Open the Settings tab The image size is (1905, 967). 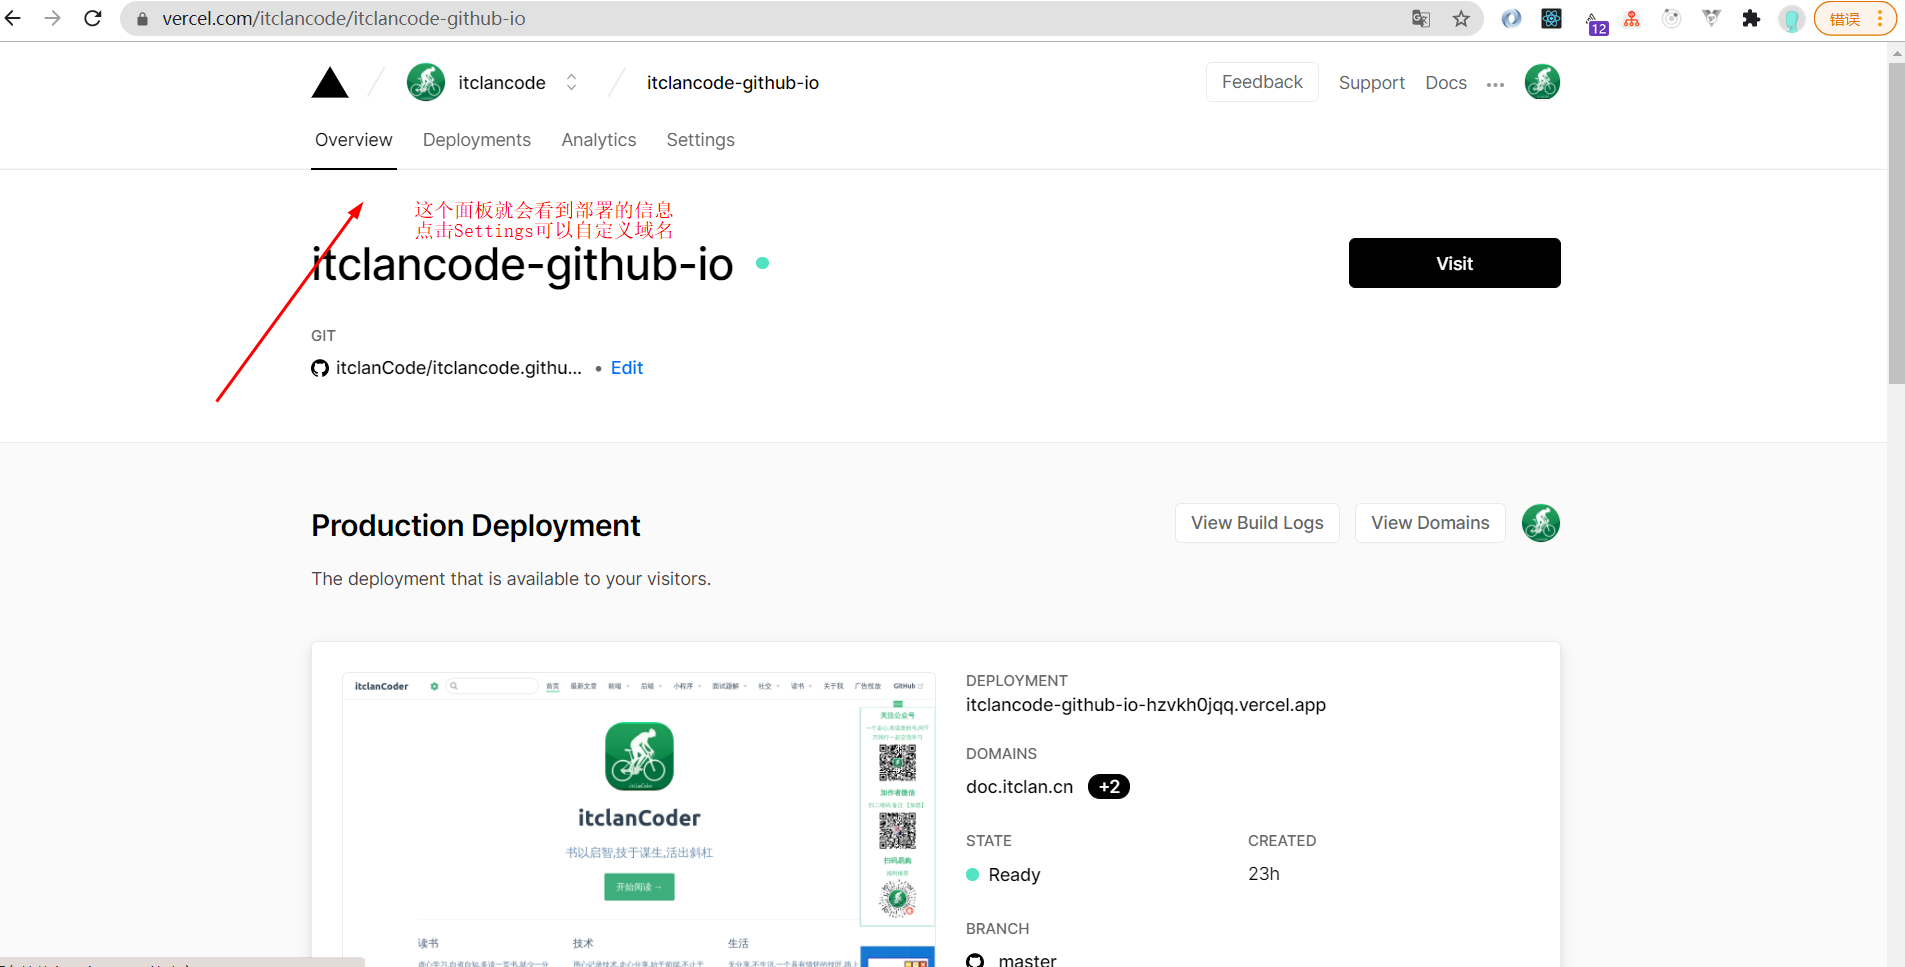pyautogui.click(x=700, y=140)
